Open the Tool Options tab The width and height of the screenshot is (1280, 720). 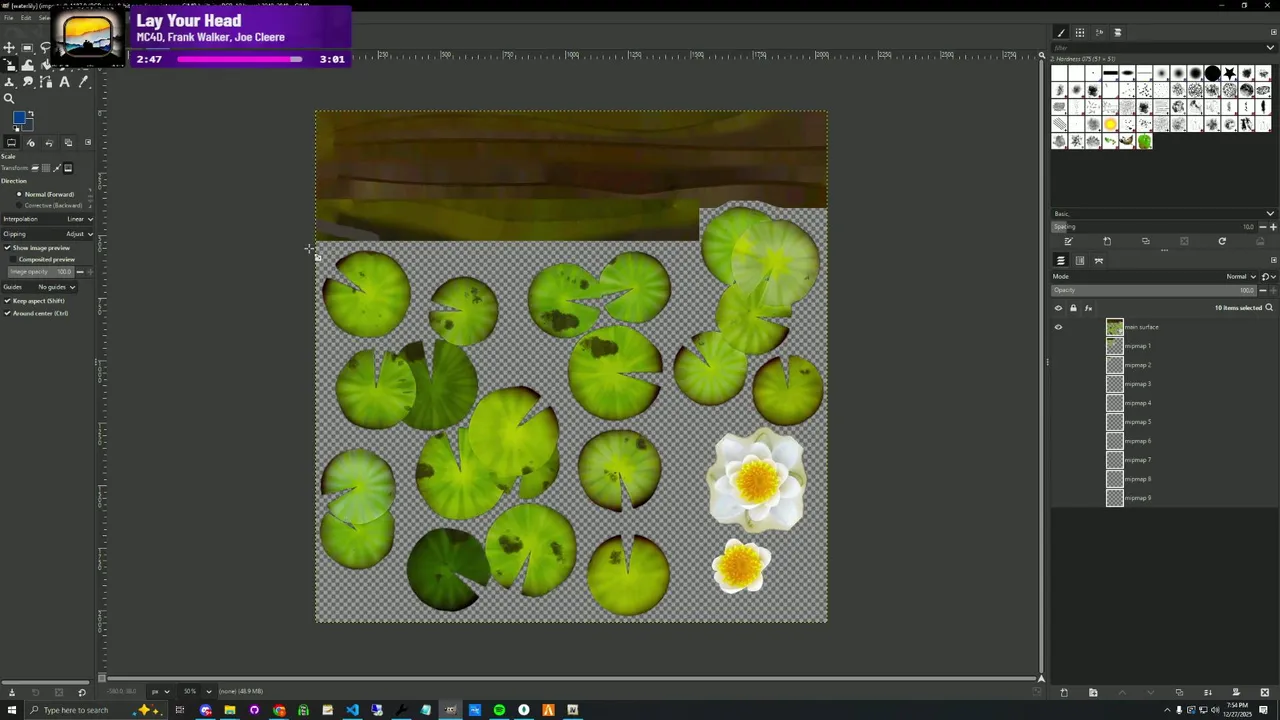point(11,142)
